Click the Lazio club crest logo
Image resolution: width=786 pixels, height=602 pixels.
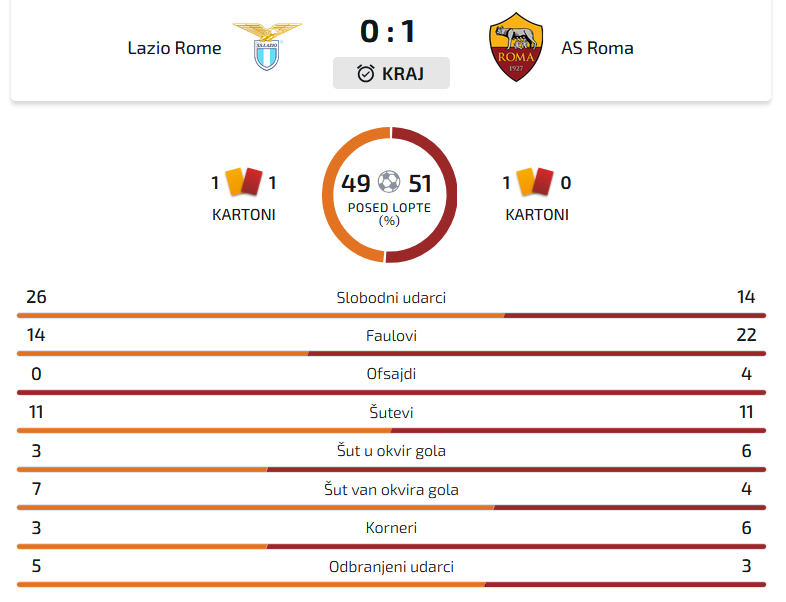click(x=265, y=47)
